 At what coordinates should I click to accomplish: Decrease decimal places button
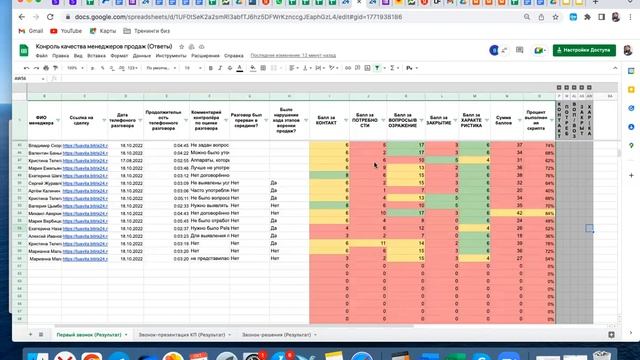(x=112, y=68)
